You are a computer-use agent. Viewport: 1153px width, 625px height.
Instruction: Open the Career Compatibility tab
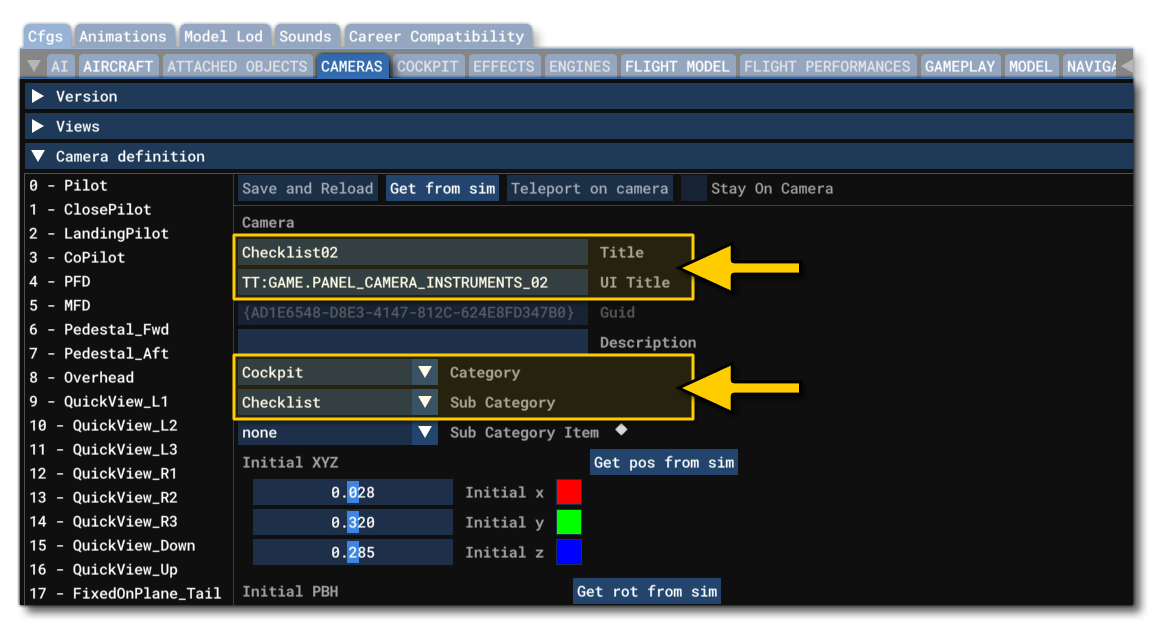point(437,35)
